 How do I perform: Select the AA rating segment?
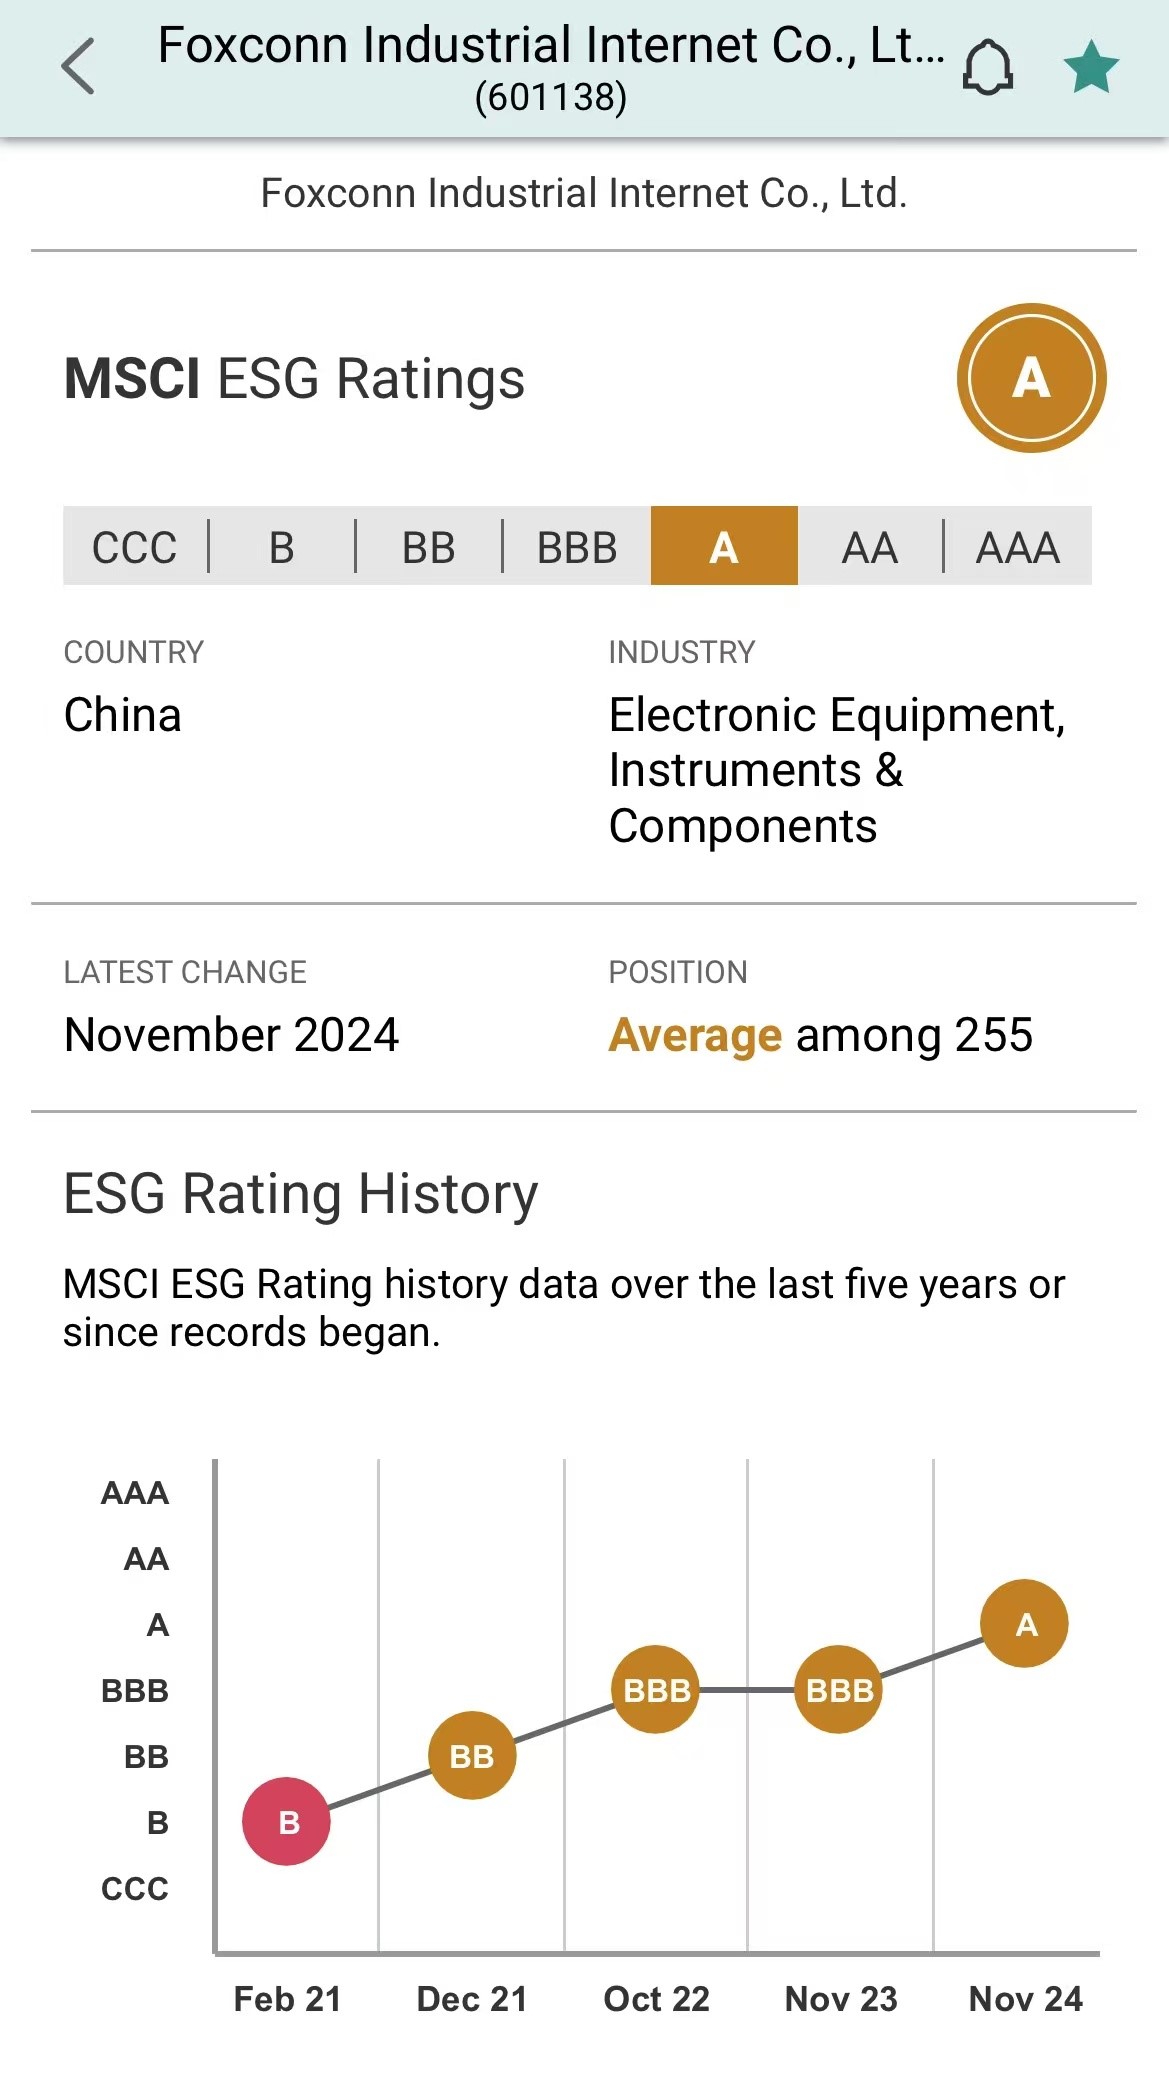870,547
